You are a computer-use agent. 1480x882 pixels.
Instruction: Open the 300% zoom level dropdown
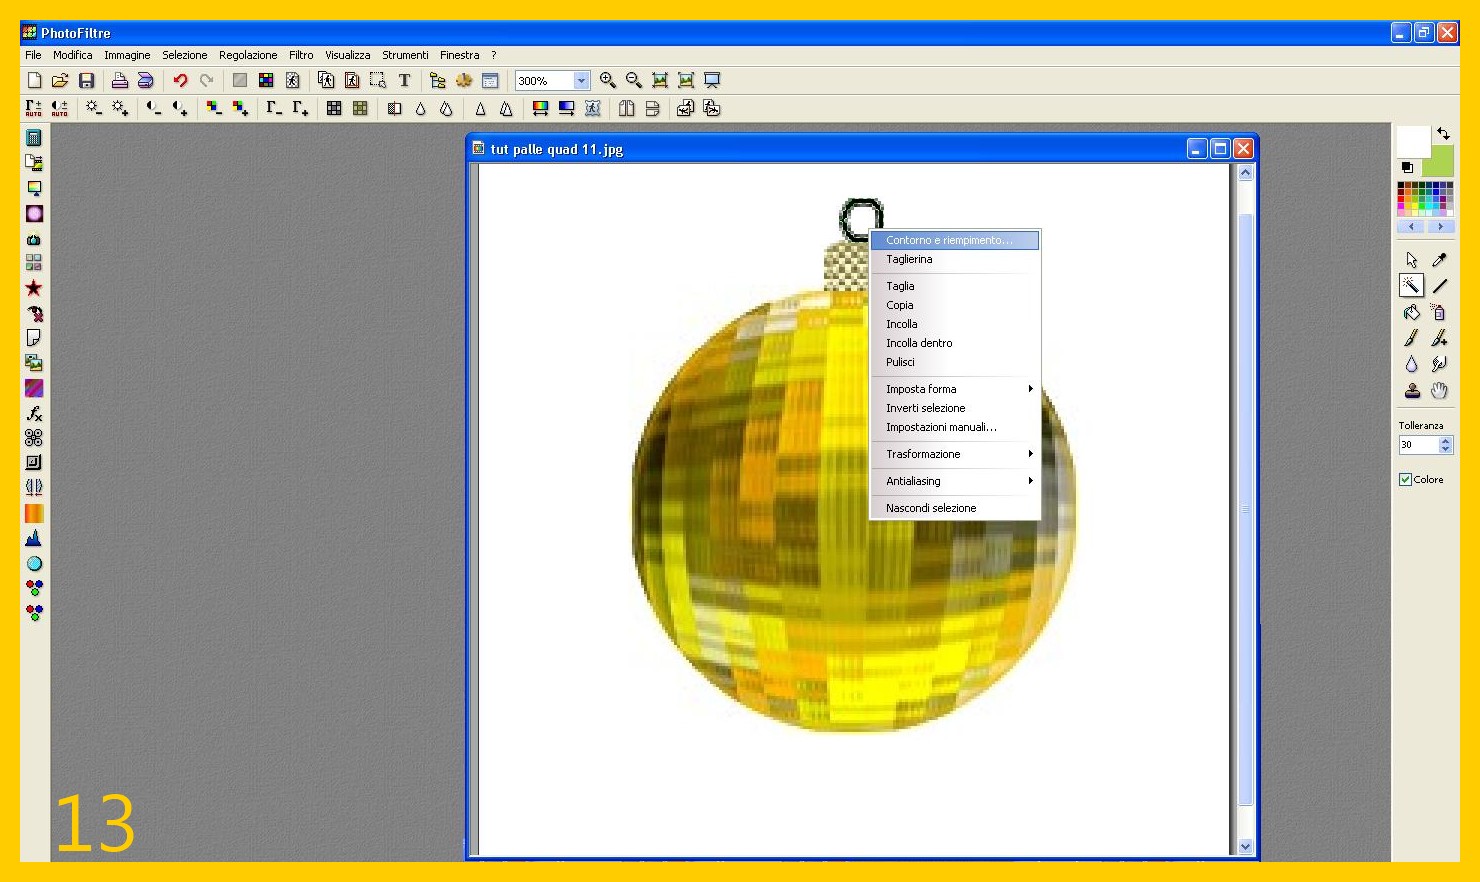coord(581,81)
